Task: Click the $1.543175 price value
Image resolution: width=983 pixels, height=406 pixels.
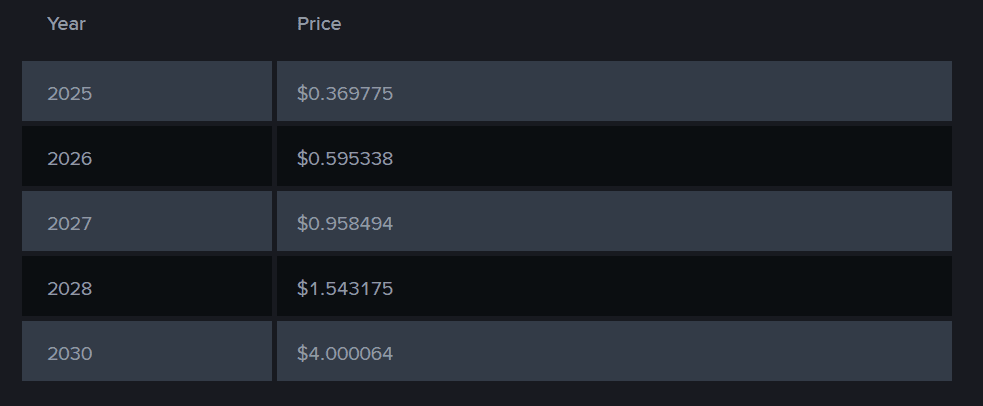Action: 345,288
